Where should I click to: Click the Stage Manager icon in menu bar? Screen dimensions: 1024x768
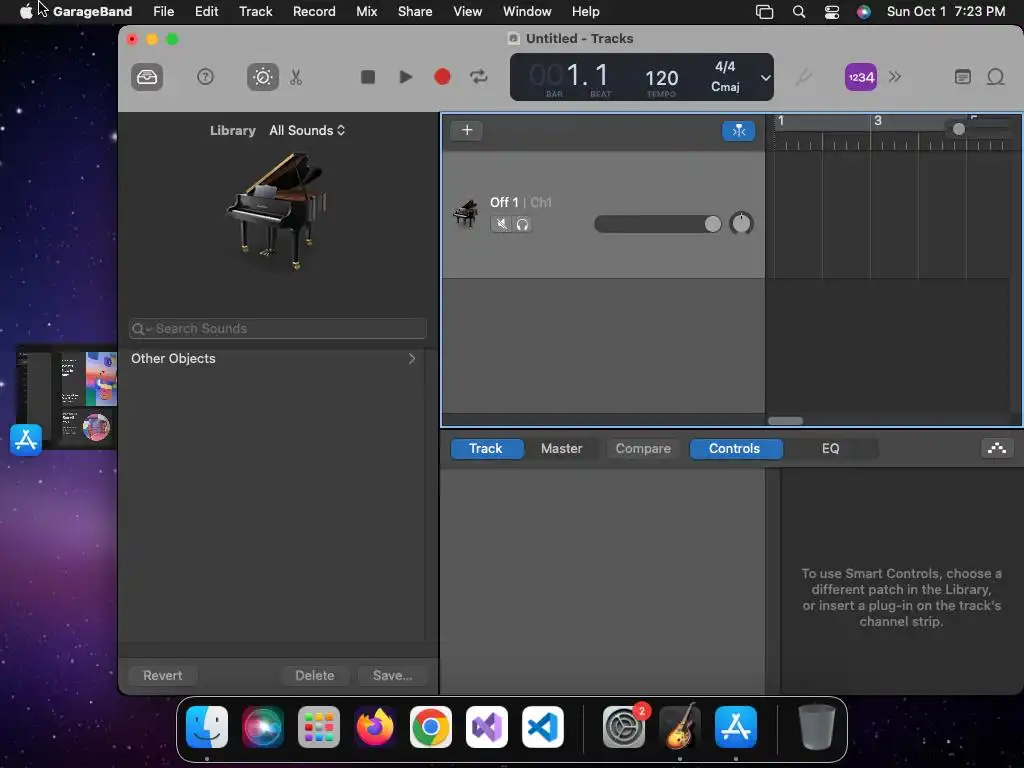[x=764, y=12]
